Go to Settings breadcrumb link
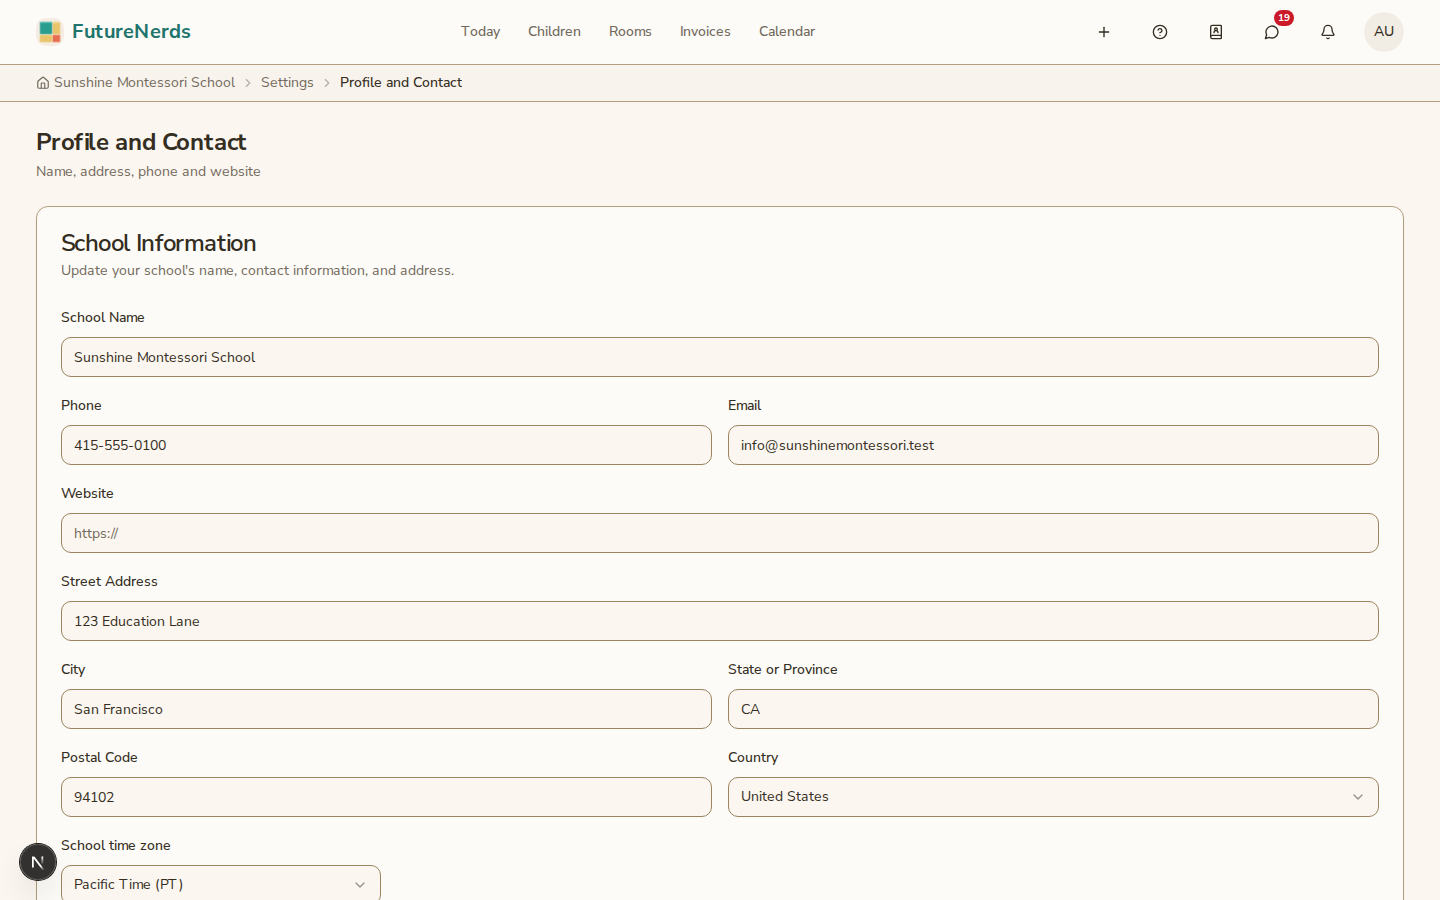This screenshot has height=900, width=1440. tap(287, 83)
